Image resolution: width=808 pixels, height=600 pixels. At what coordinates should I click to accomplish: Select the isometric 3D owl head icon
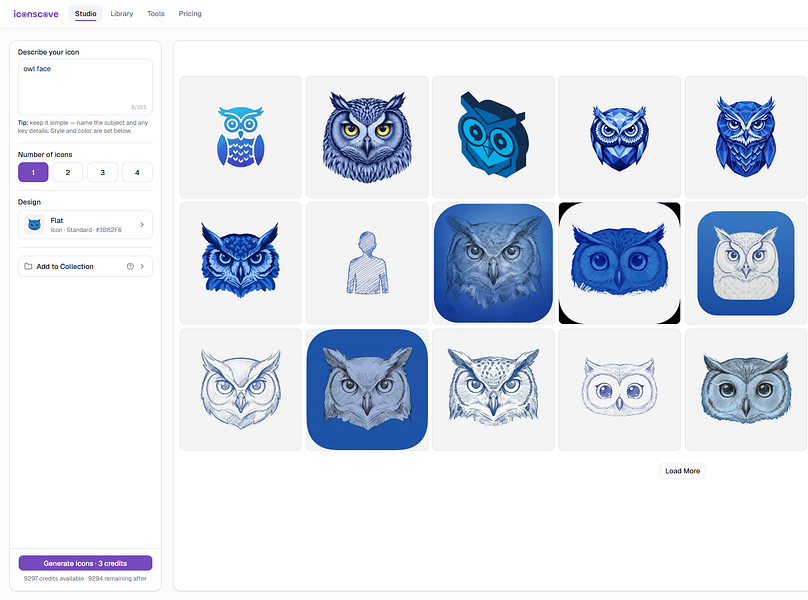pyautogui.click(x=494, y=137)
